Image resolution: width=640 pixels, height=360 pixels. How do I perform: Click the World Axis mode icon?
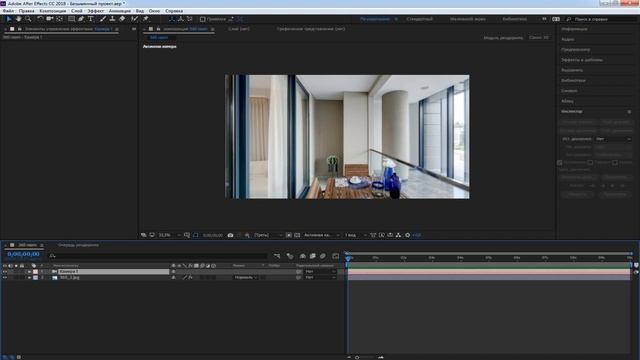click(180, 19)
